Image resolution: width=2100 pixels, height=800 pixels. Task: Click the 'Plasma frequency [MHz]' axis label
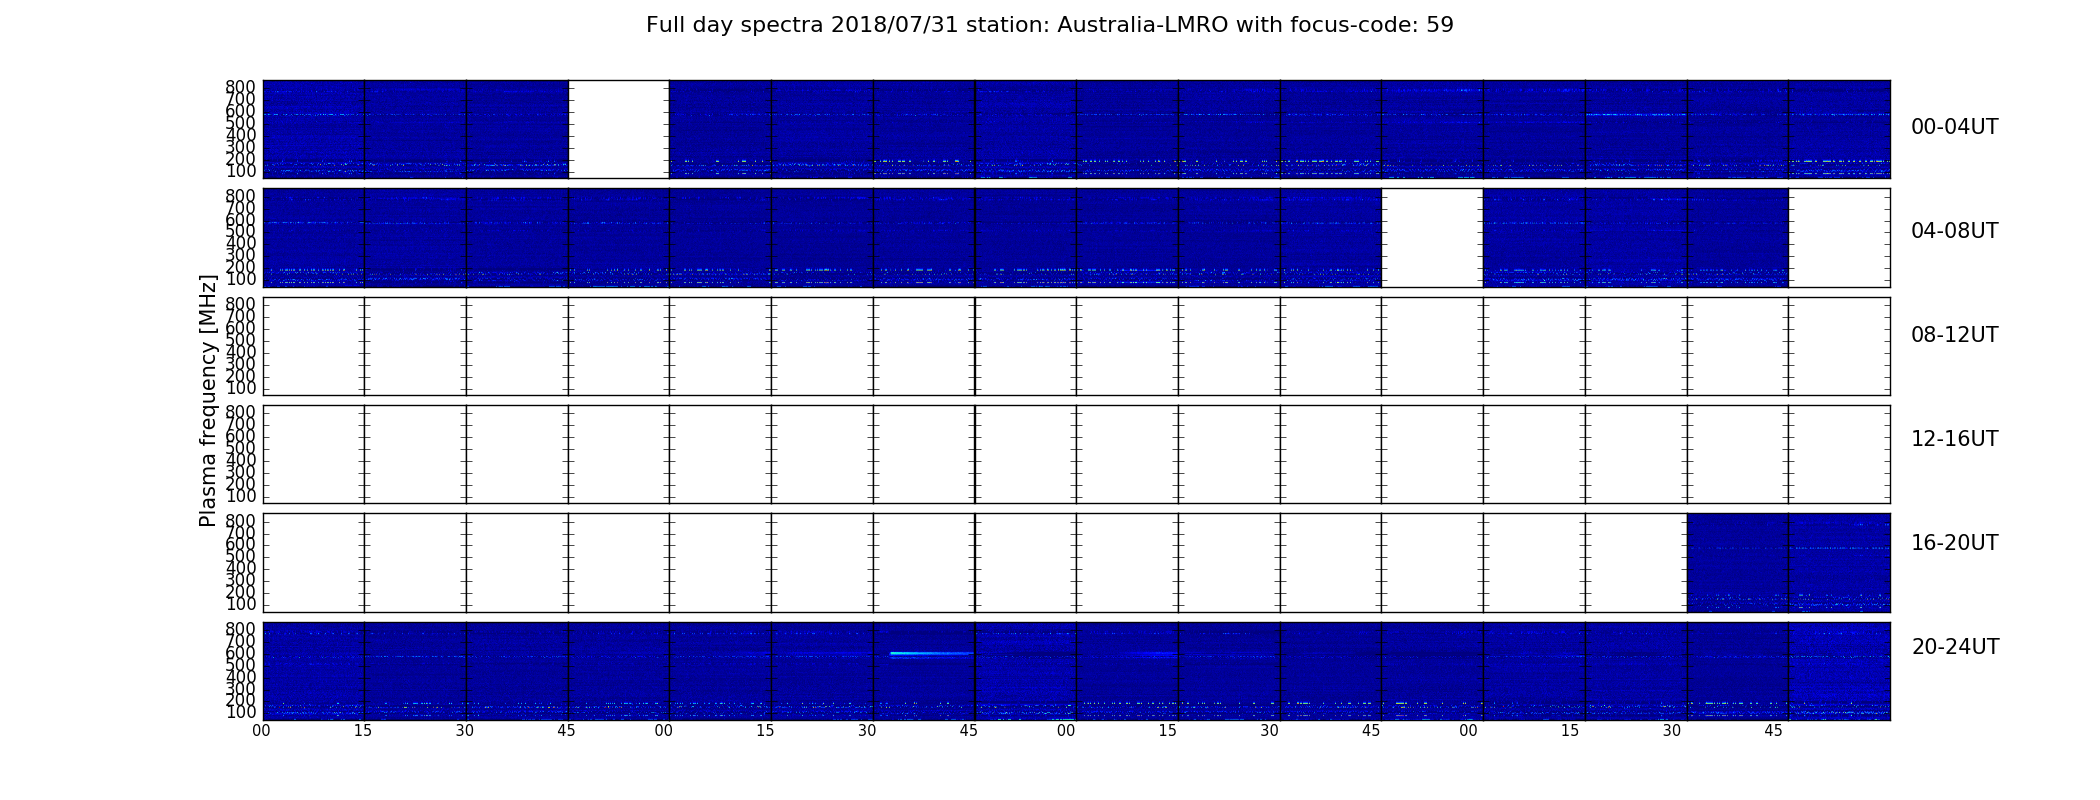tap(208, 400)
